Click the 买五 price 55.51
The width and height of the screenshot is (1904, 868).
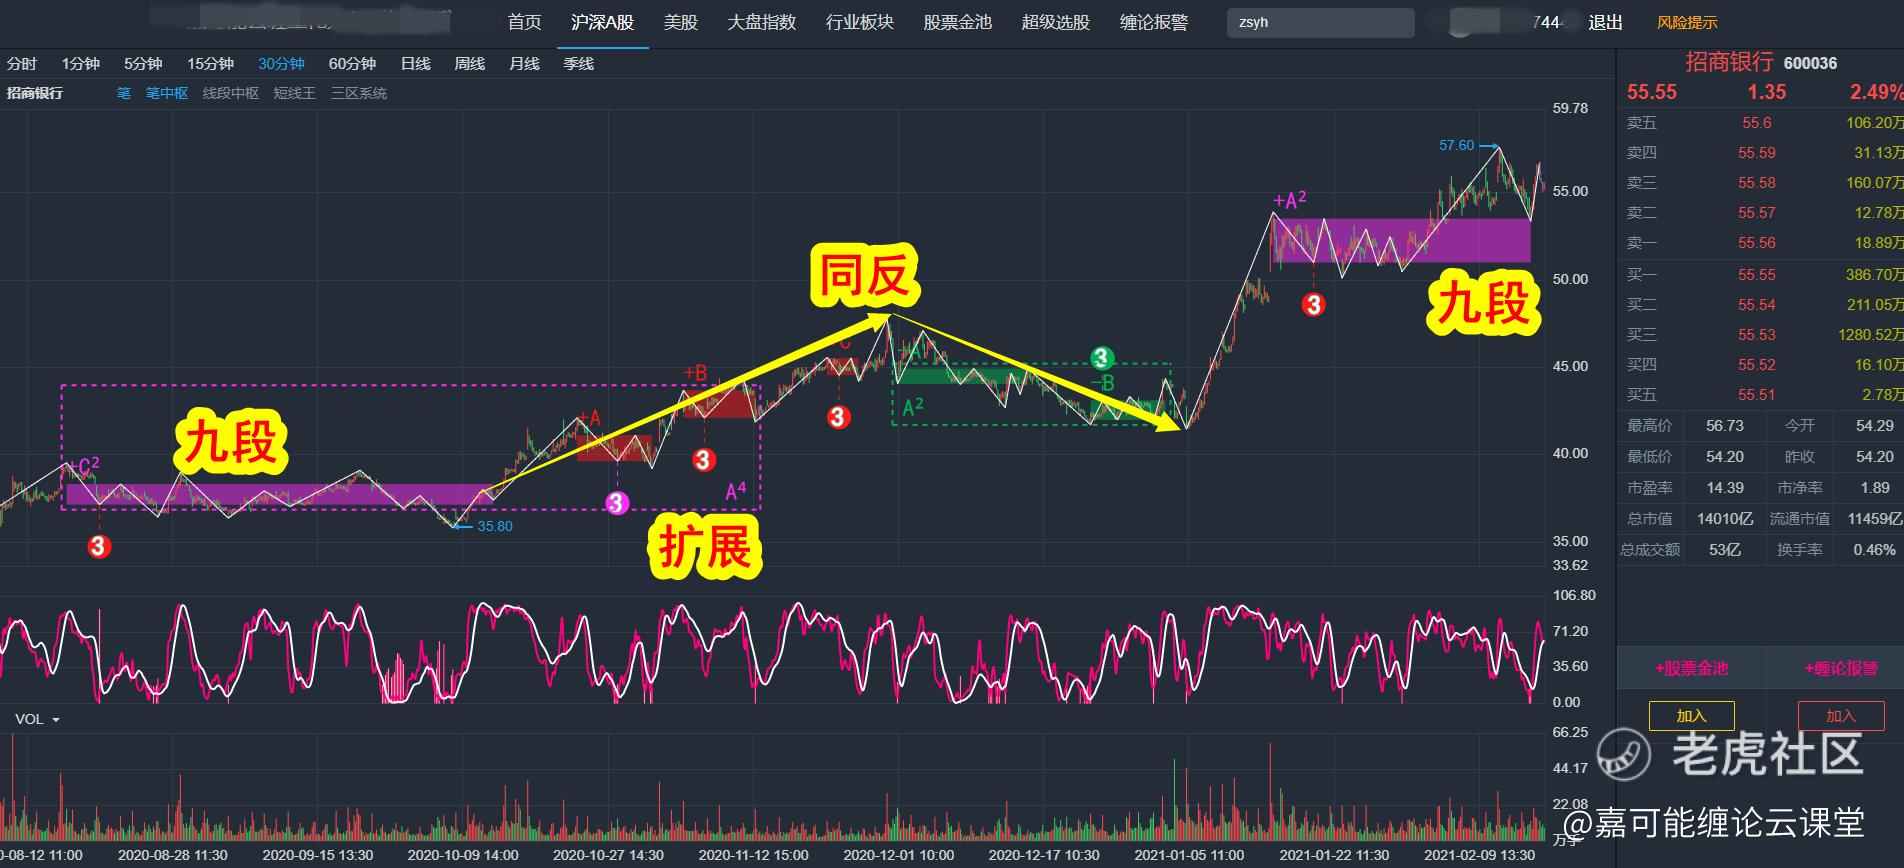(x=1756, y=395)
